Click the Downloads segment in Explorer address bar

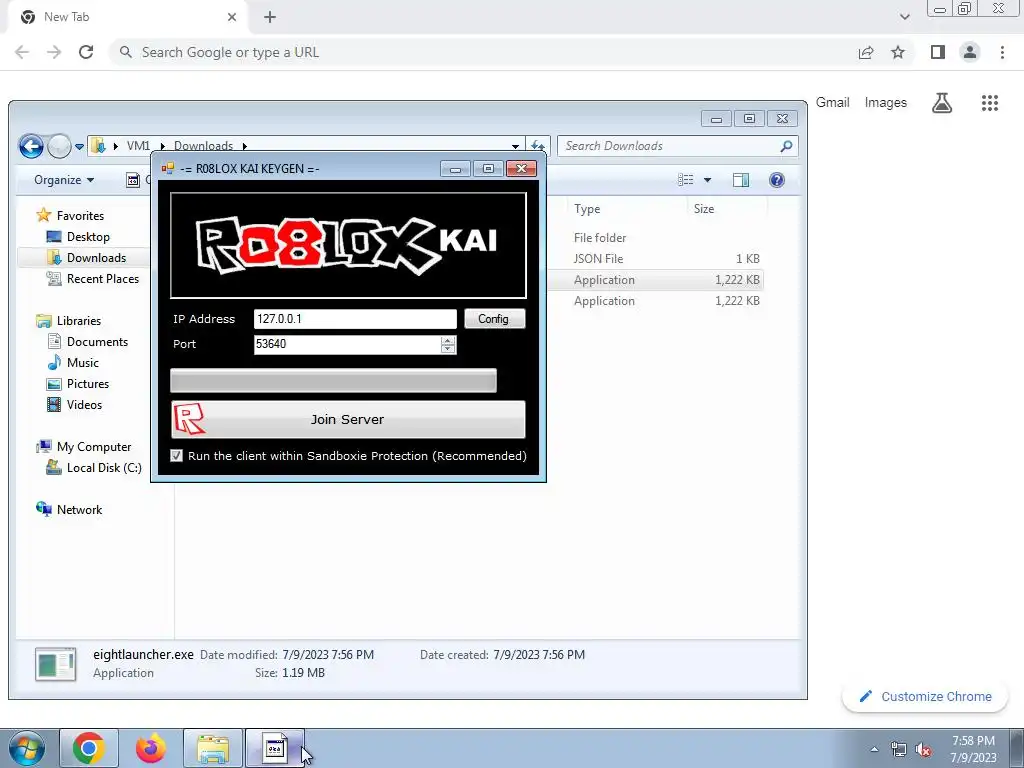point(203,146)
